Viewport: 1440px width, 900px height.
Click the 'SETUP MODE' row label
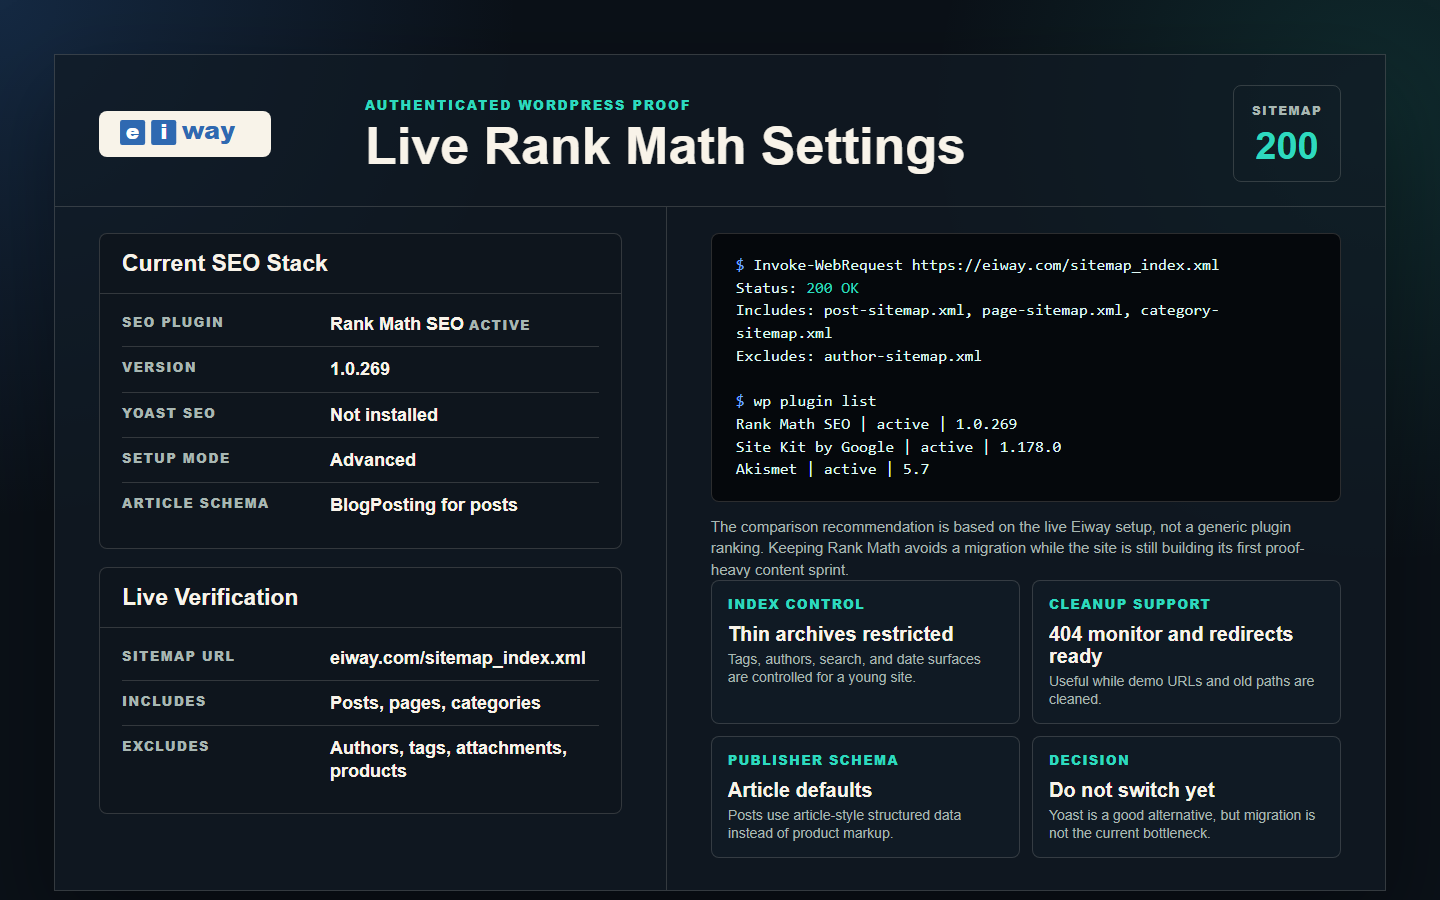click(x=176, y=458)
